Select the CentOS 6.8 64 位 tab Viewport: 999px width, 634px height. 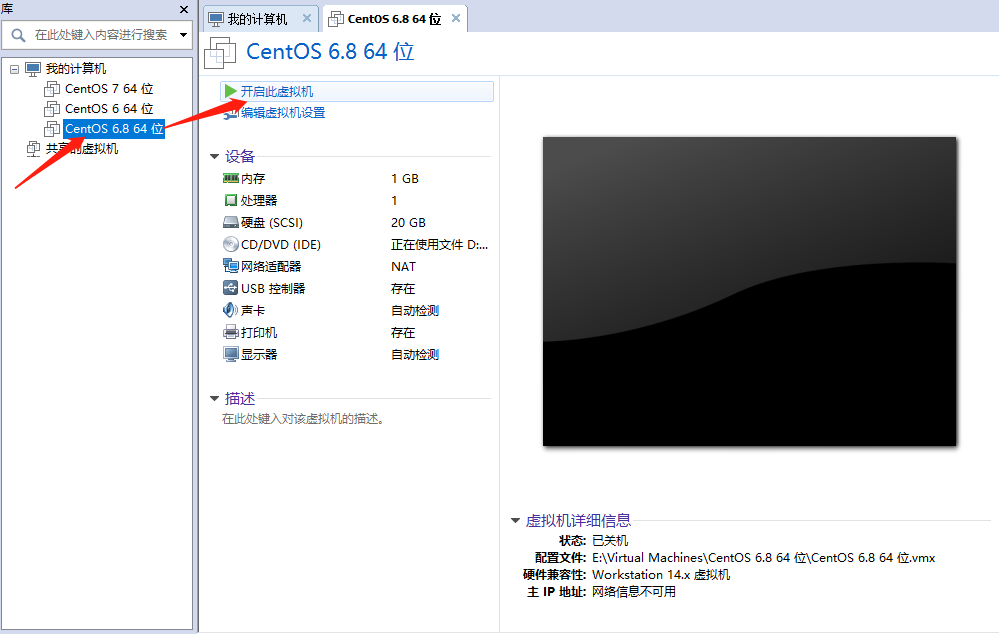[x=390, y=17]
